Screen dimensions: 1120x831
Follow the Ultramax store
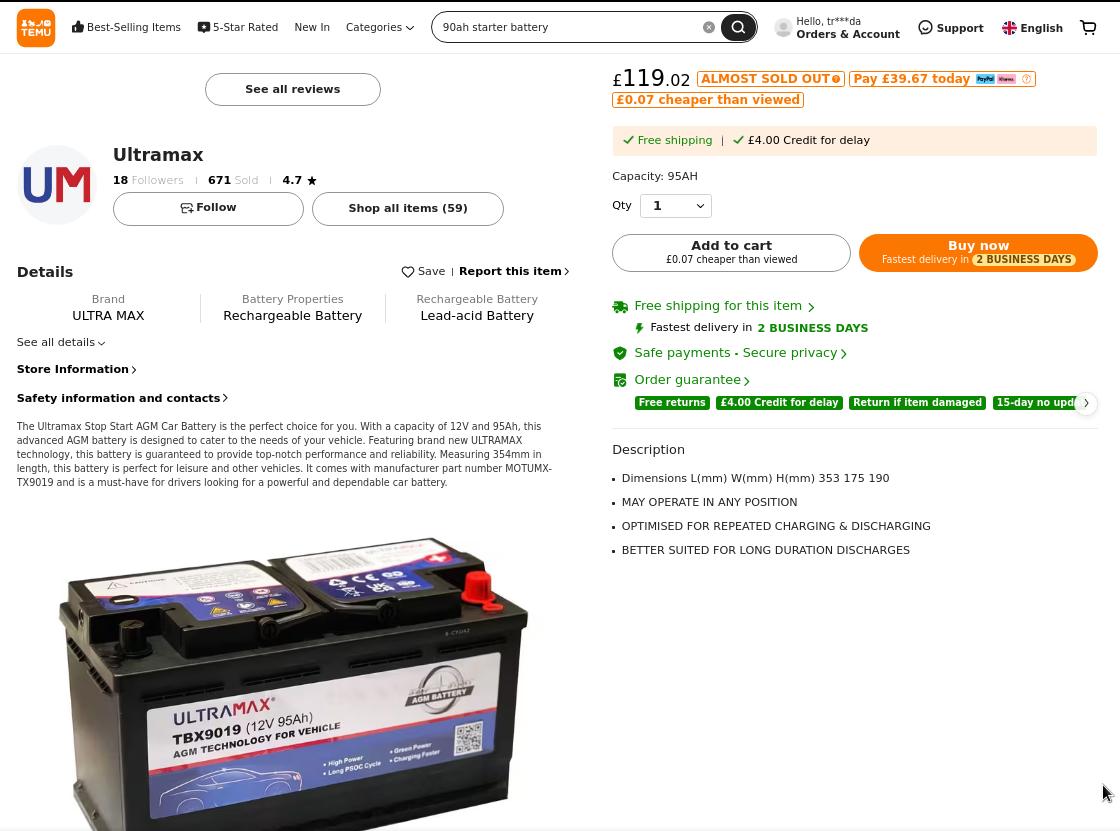(209, 208)
